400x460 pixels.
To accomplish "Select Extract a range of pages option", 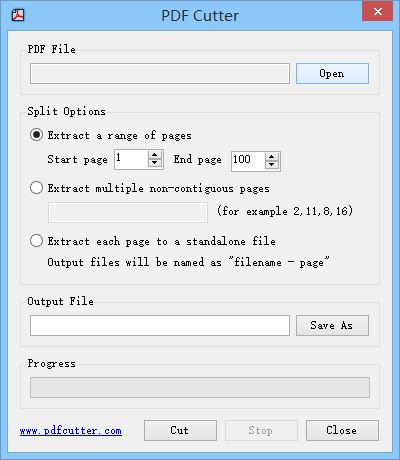I will coord(36,135).
